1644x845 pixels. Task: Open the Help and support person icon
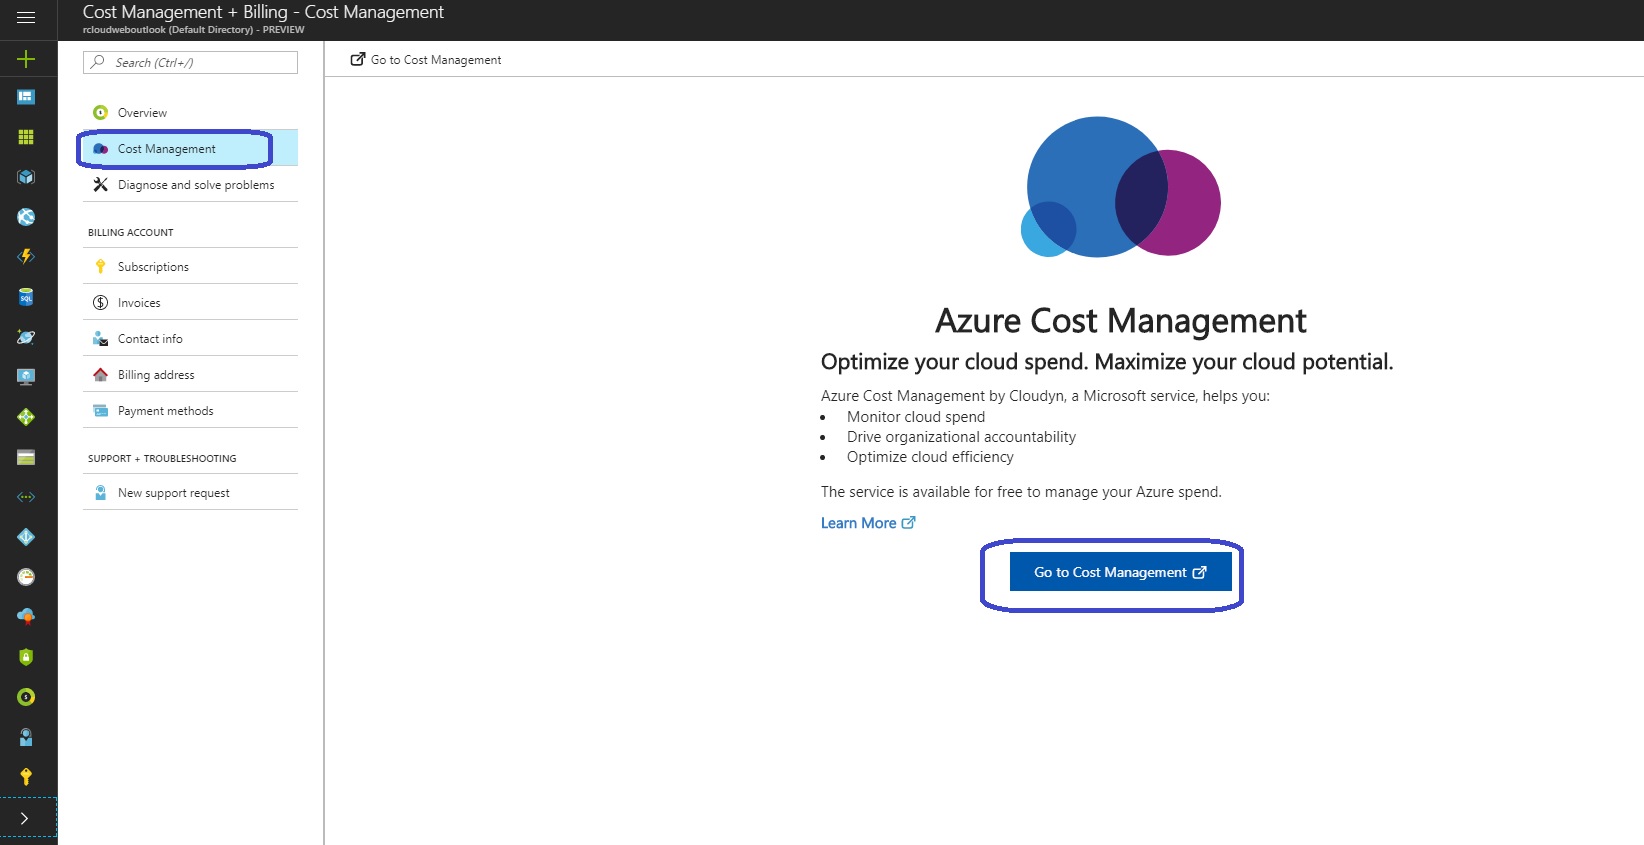(x=26, y=737)
